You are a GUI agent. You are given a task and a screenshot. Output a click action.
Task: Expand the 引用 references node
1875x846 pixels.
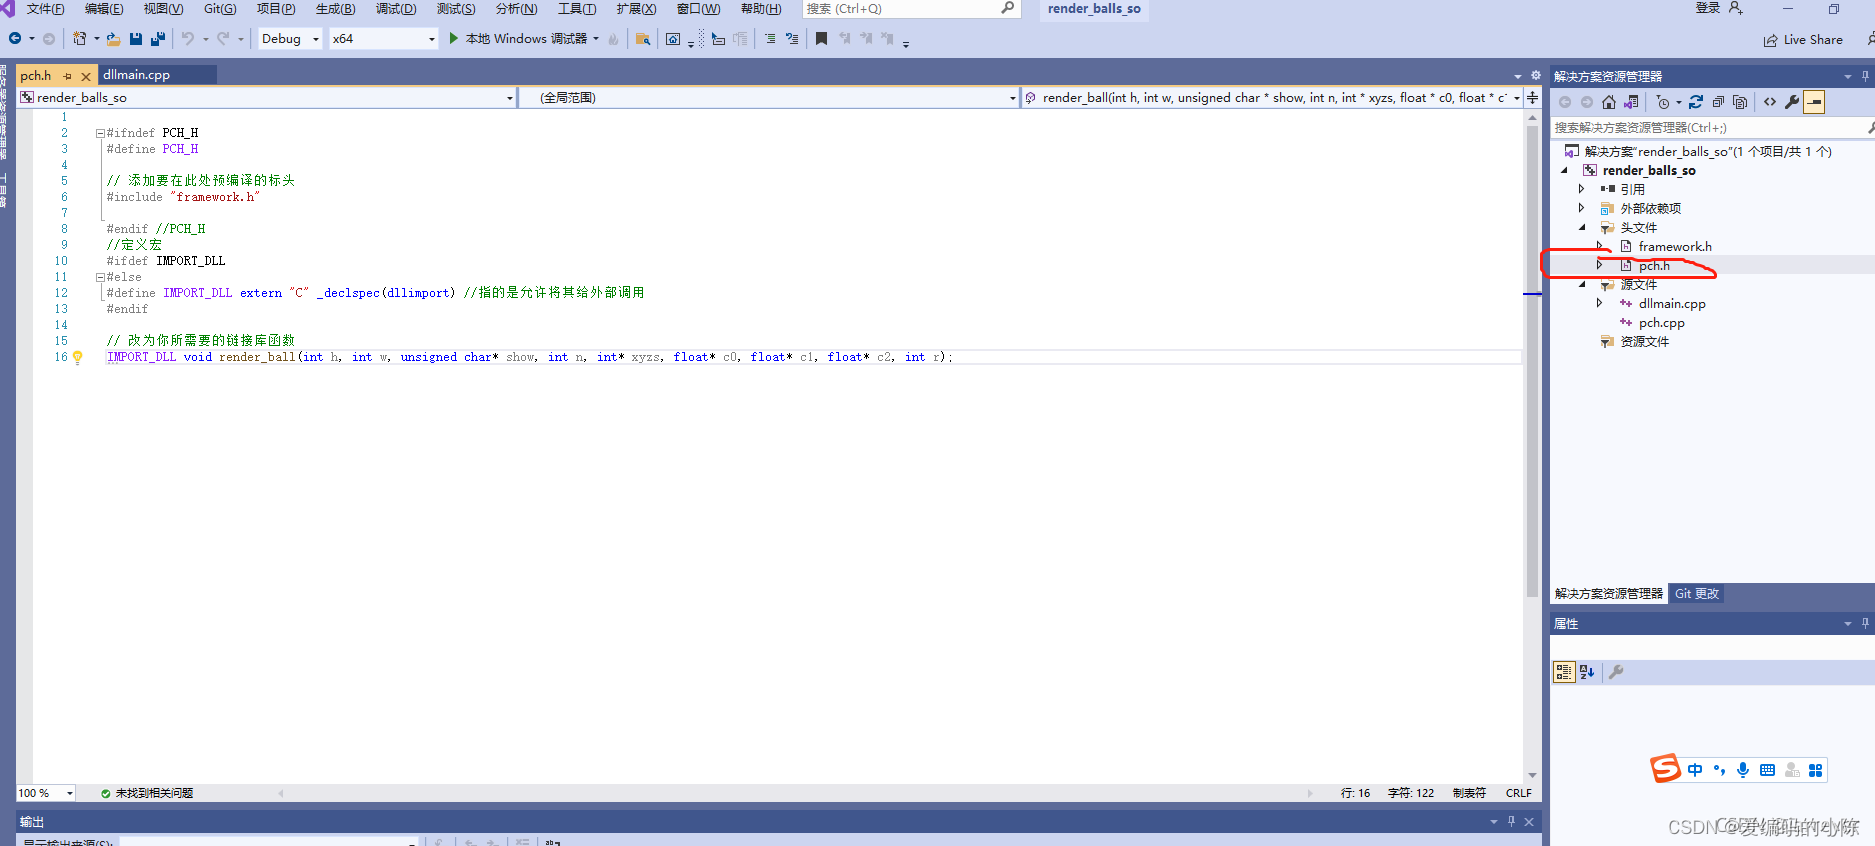pyautogui.click(x=1581, y=189)
